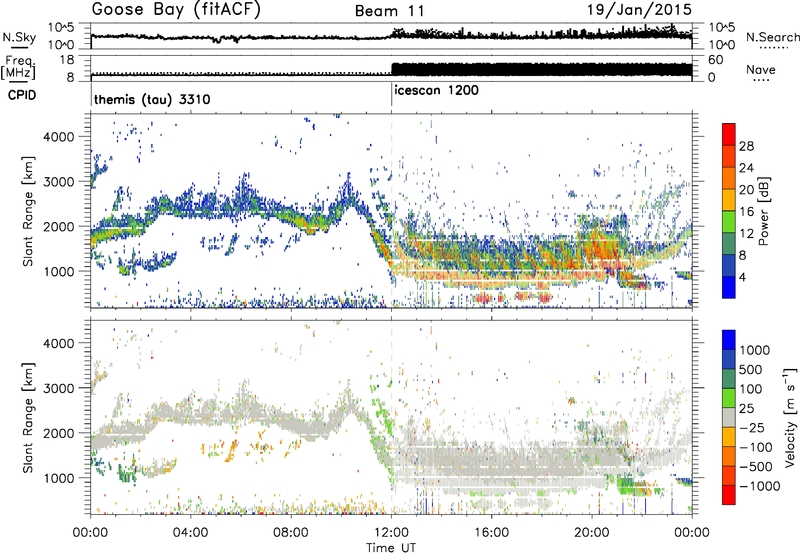This screenshot has width=800, height=554.
Task: Click the 'icescan 1200' label
Action: click(x=436, y=90)
